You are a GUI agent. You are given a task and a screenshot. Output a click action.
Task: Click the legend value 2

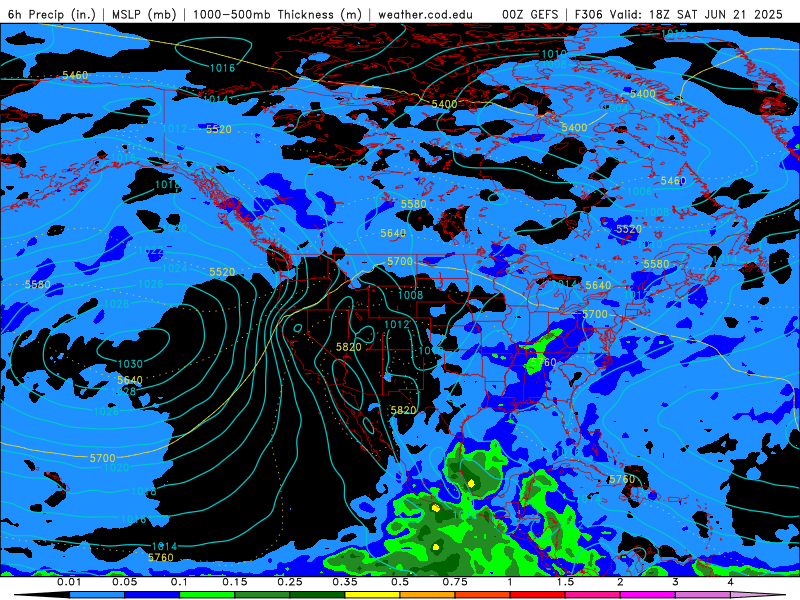tap(620, 582)
